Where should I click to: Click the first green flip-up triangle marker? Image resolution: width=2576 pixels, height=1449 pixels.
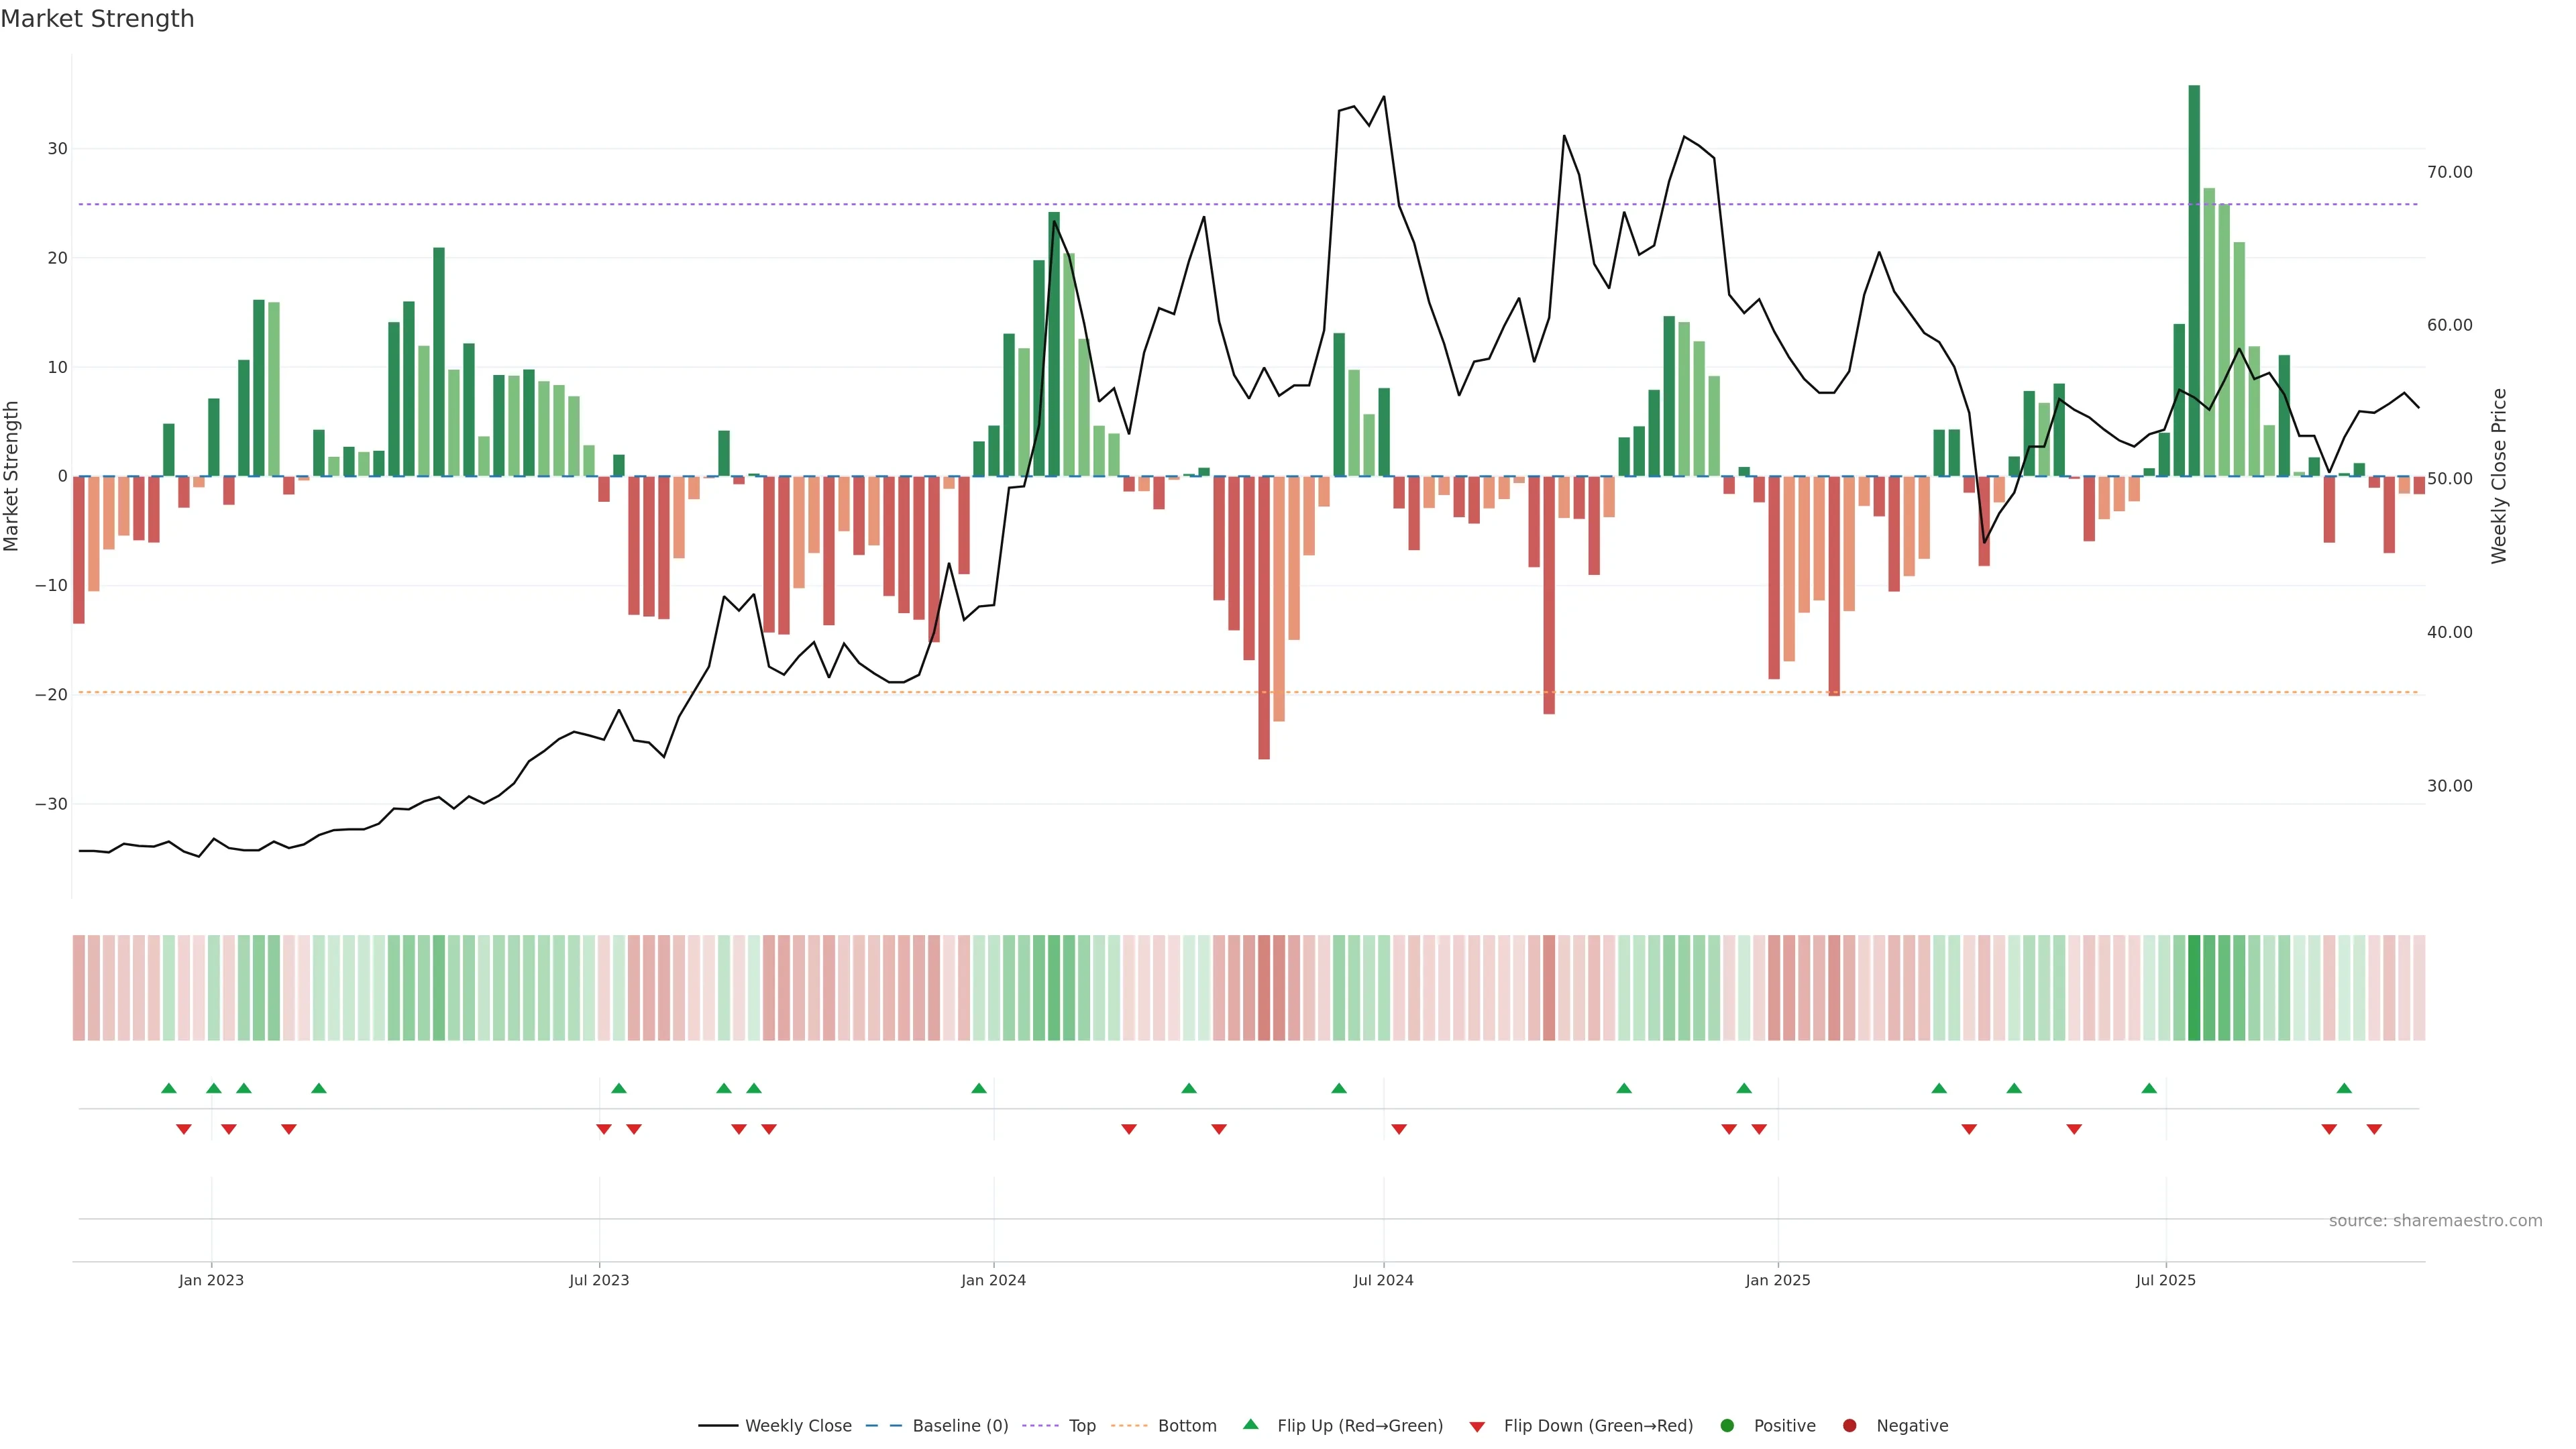point(169,1088)
